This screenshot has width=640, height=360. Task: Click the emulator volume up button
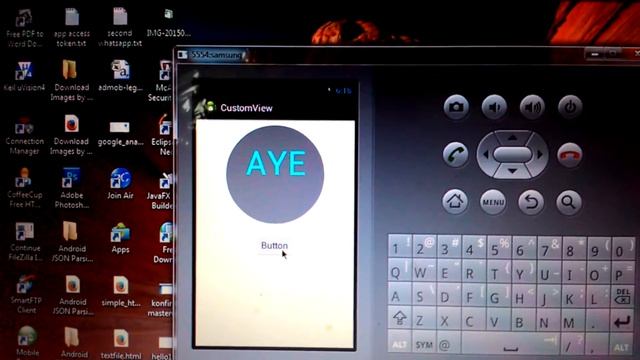pos(532,107)
